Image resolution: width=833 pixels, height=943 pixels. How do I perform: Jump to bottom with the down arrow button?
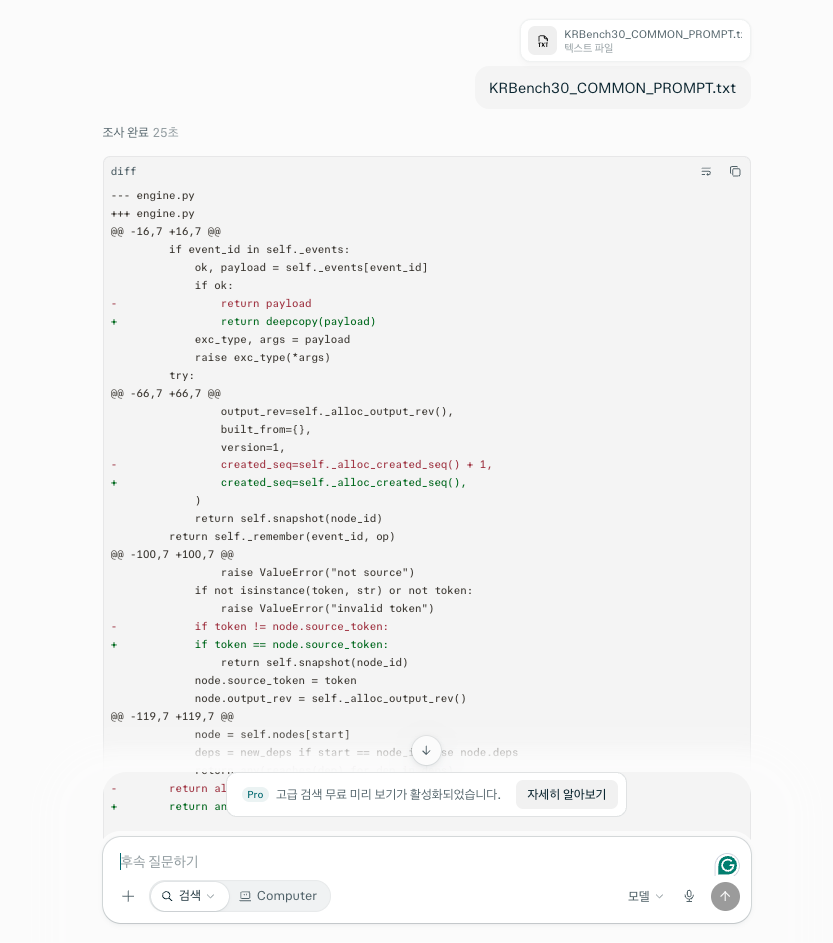[x=426, y=751]
